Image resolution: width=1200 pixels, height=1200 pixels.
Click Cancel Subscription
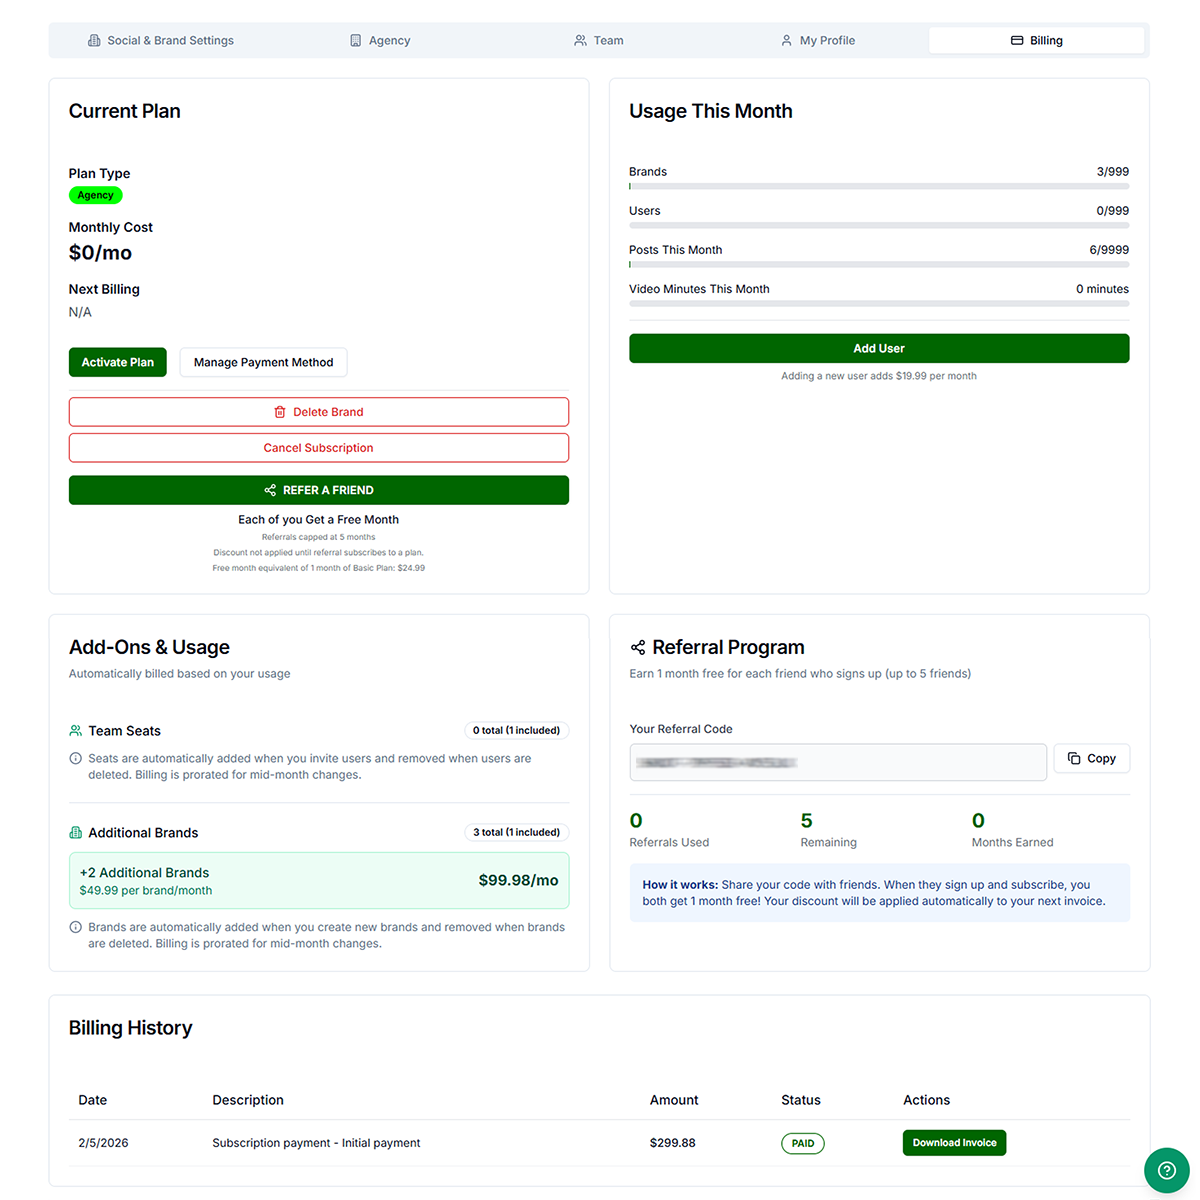pos(318,447)
